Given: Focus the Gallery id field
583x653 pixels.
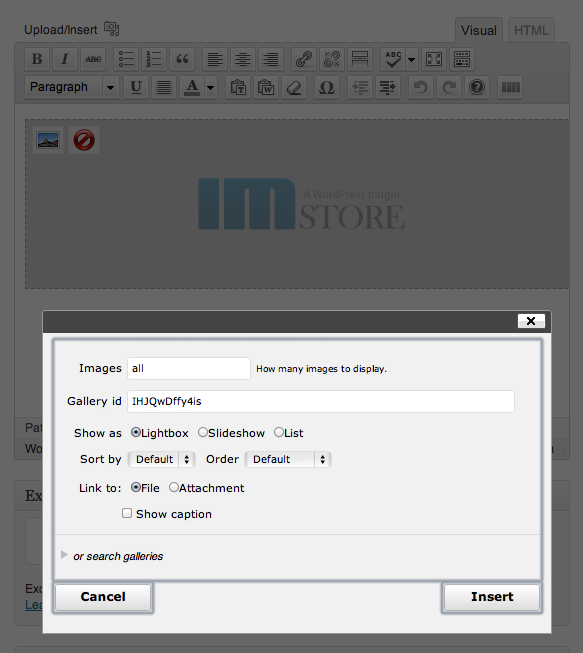Looking at the screenshot, I should [x=321, y=401].
